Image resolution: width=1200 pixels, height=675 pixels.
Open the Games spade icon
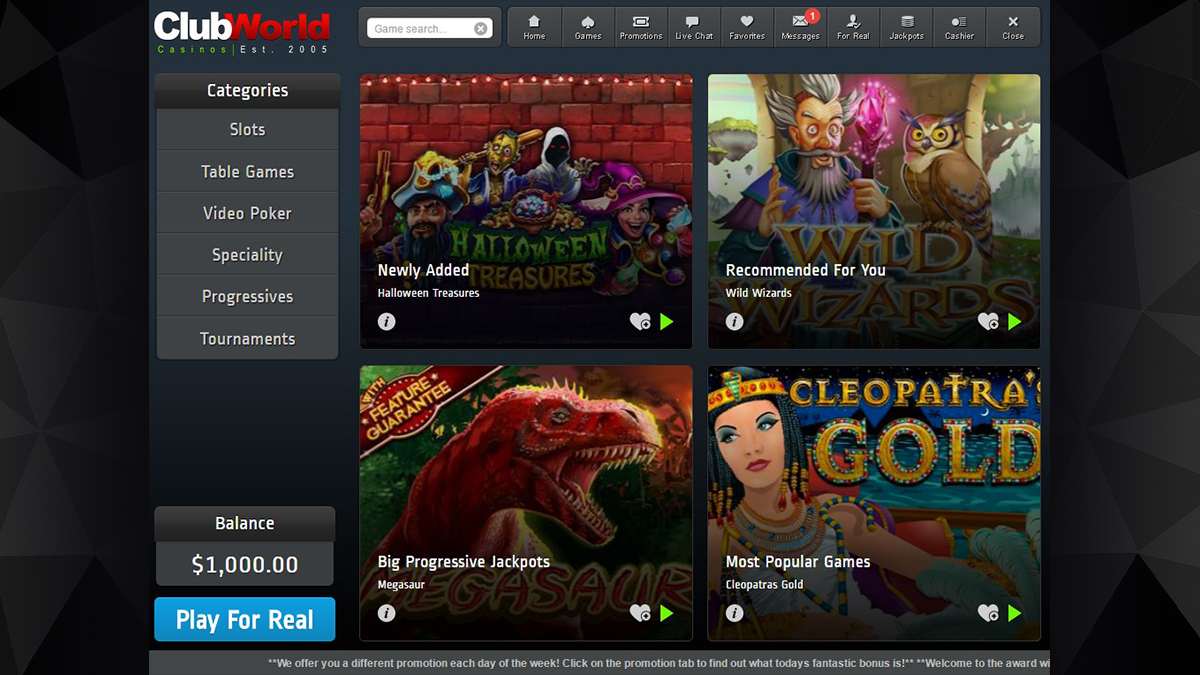(x=588, y=27)
